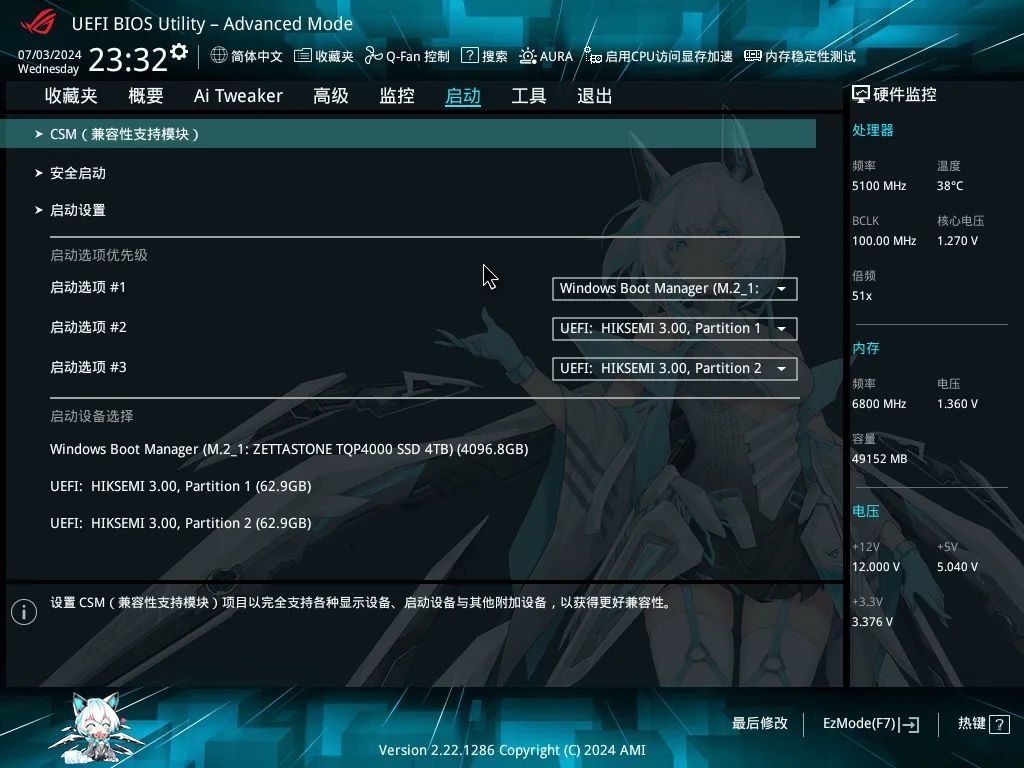Open Q-Fan 控制
1024x768 pixels.
click(x=417, y=56)
